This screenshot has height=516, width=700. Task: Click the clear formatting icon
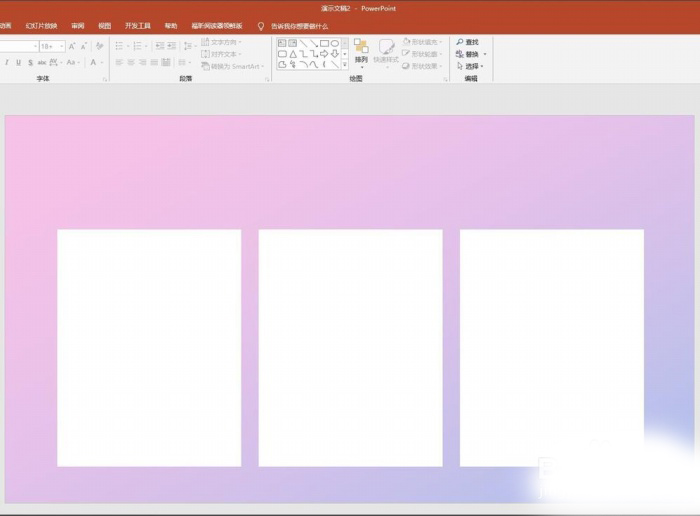(99, 46)
